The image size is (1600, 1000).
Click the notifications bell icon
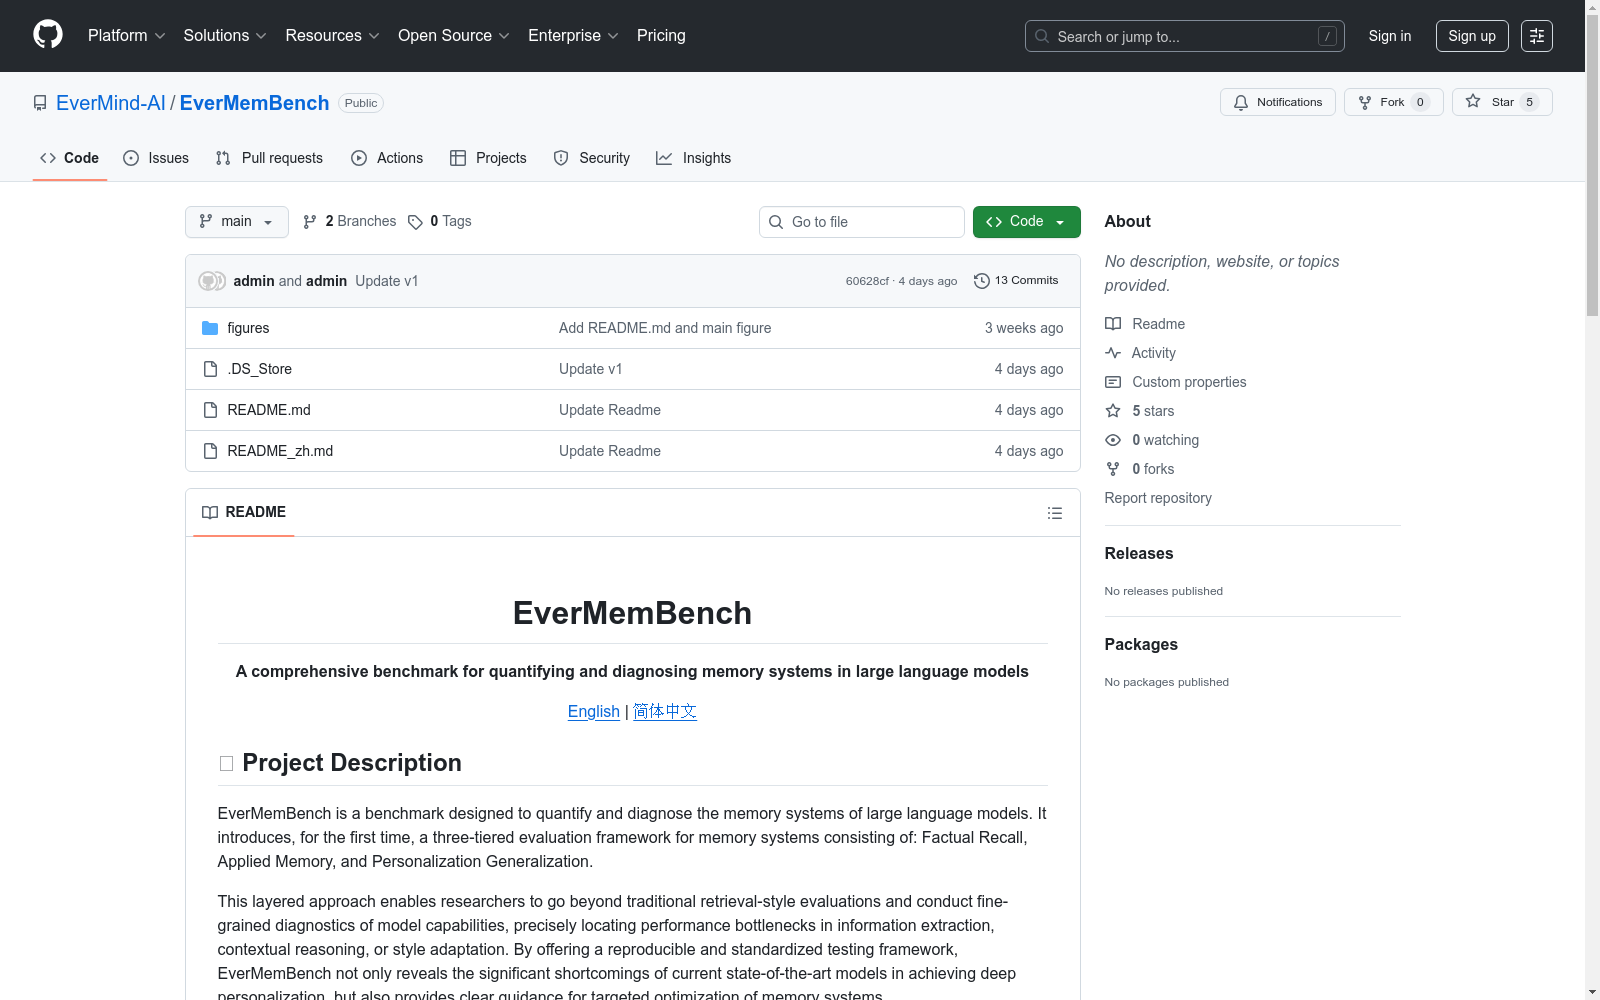tap(1241, 102)
